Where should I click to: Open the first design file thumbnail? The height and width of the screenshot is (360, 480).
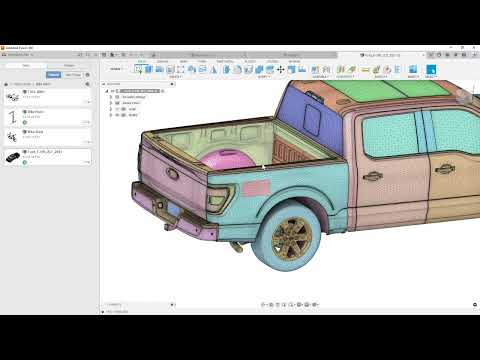tap(13, 97)
